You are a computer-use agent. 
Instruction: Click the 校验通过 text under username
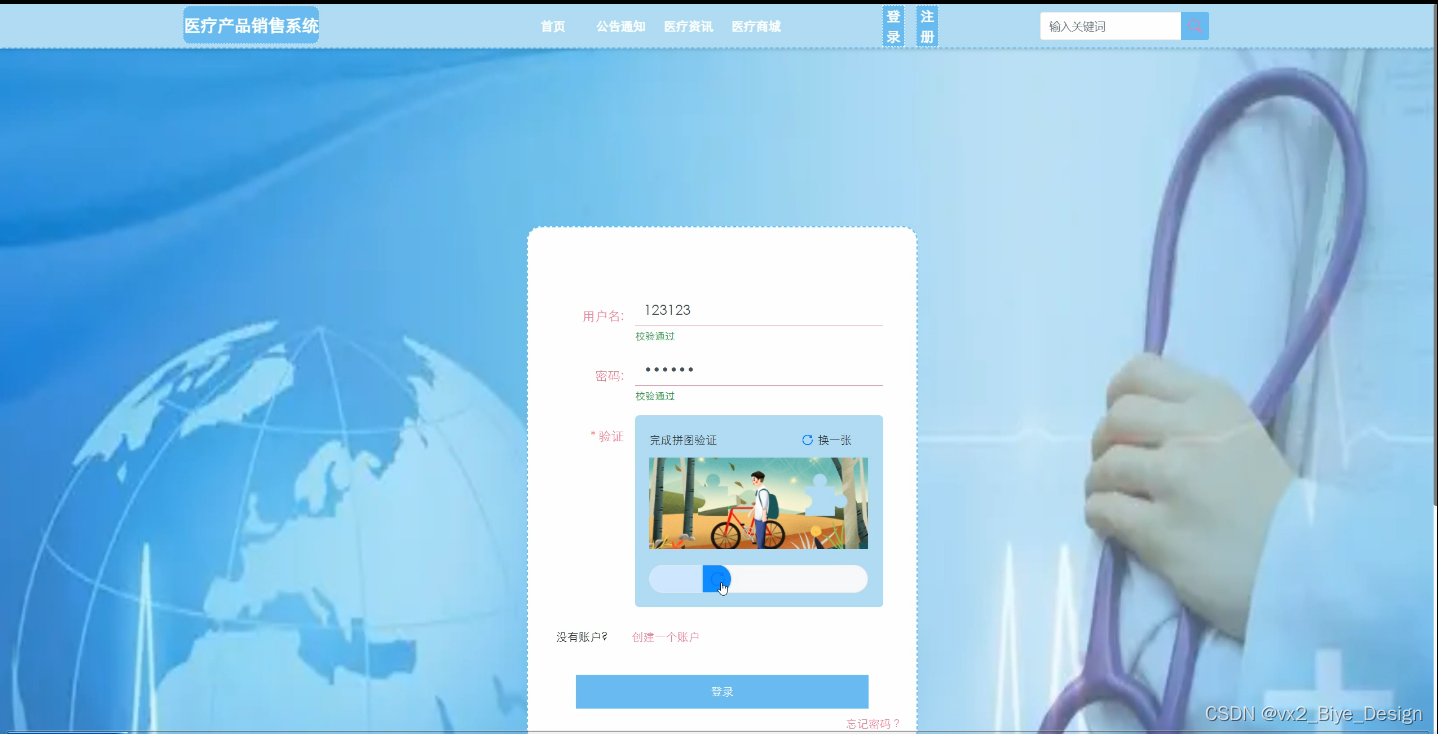pos(655,336)
